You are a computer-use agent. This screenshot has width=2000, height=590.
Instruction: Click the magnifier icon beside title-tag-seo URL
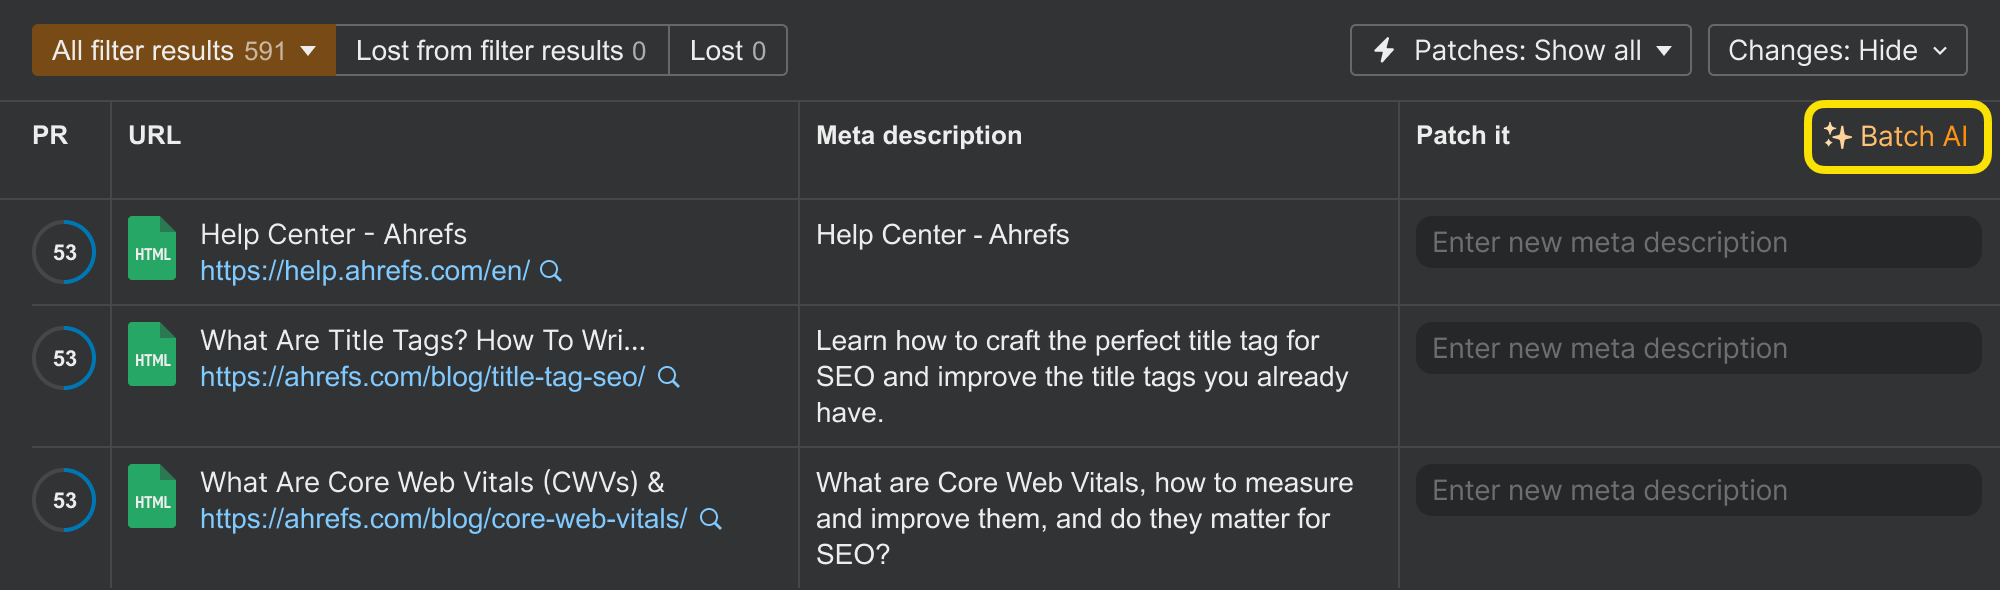(669, 377)
